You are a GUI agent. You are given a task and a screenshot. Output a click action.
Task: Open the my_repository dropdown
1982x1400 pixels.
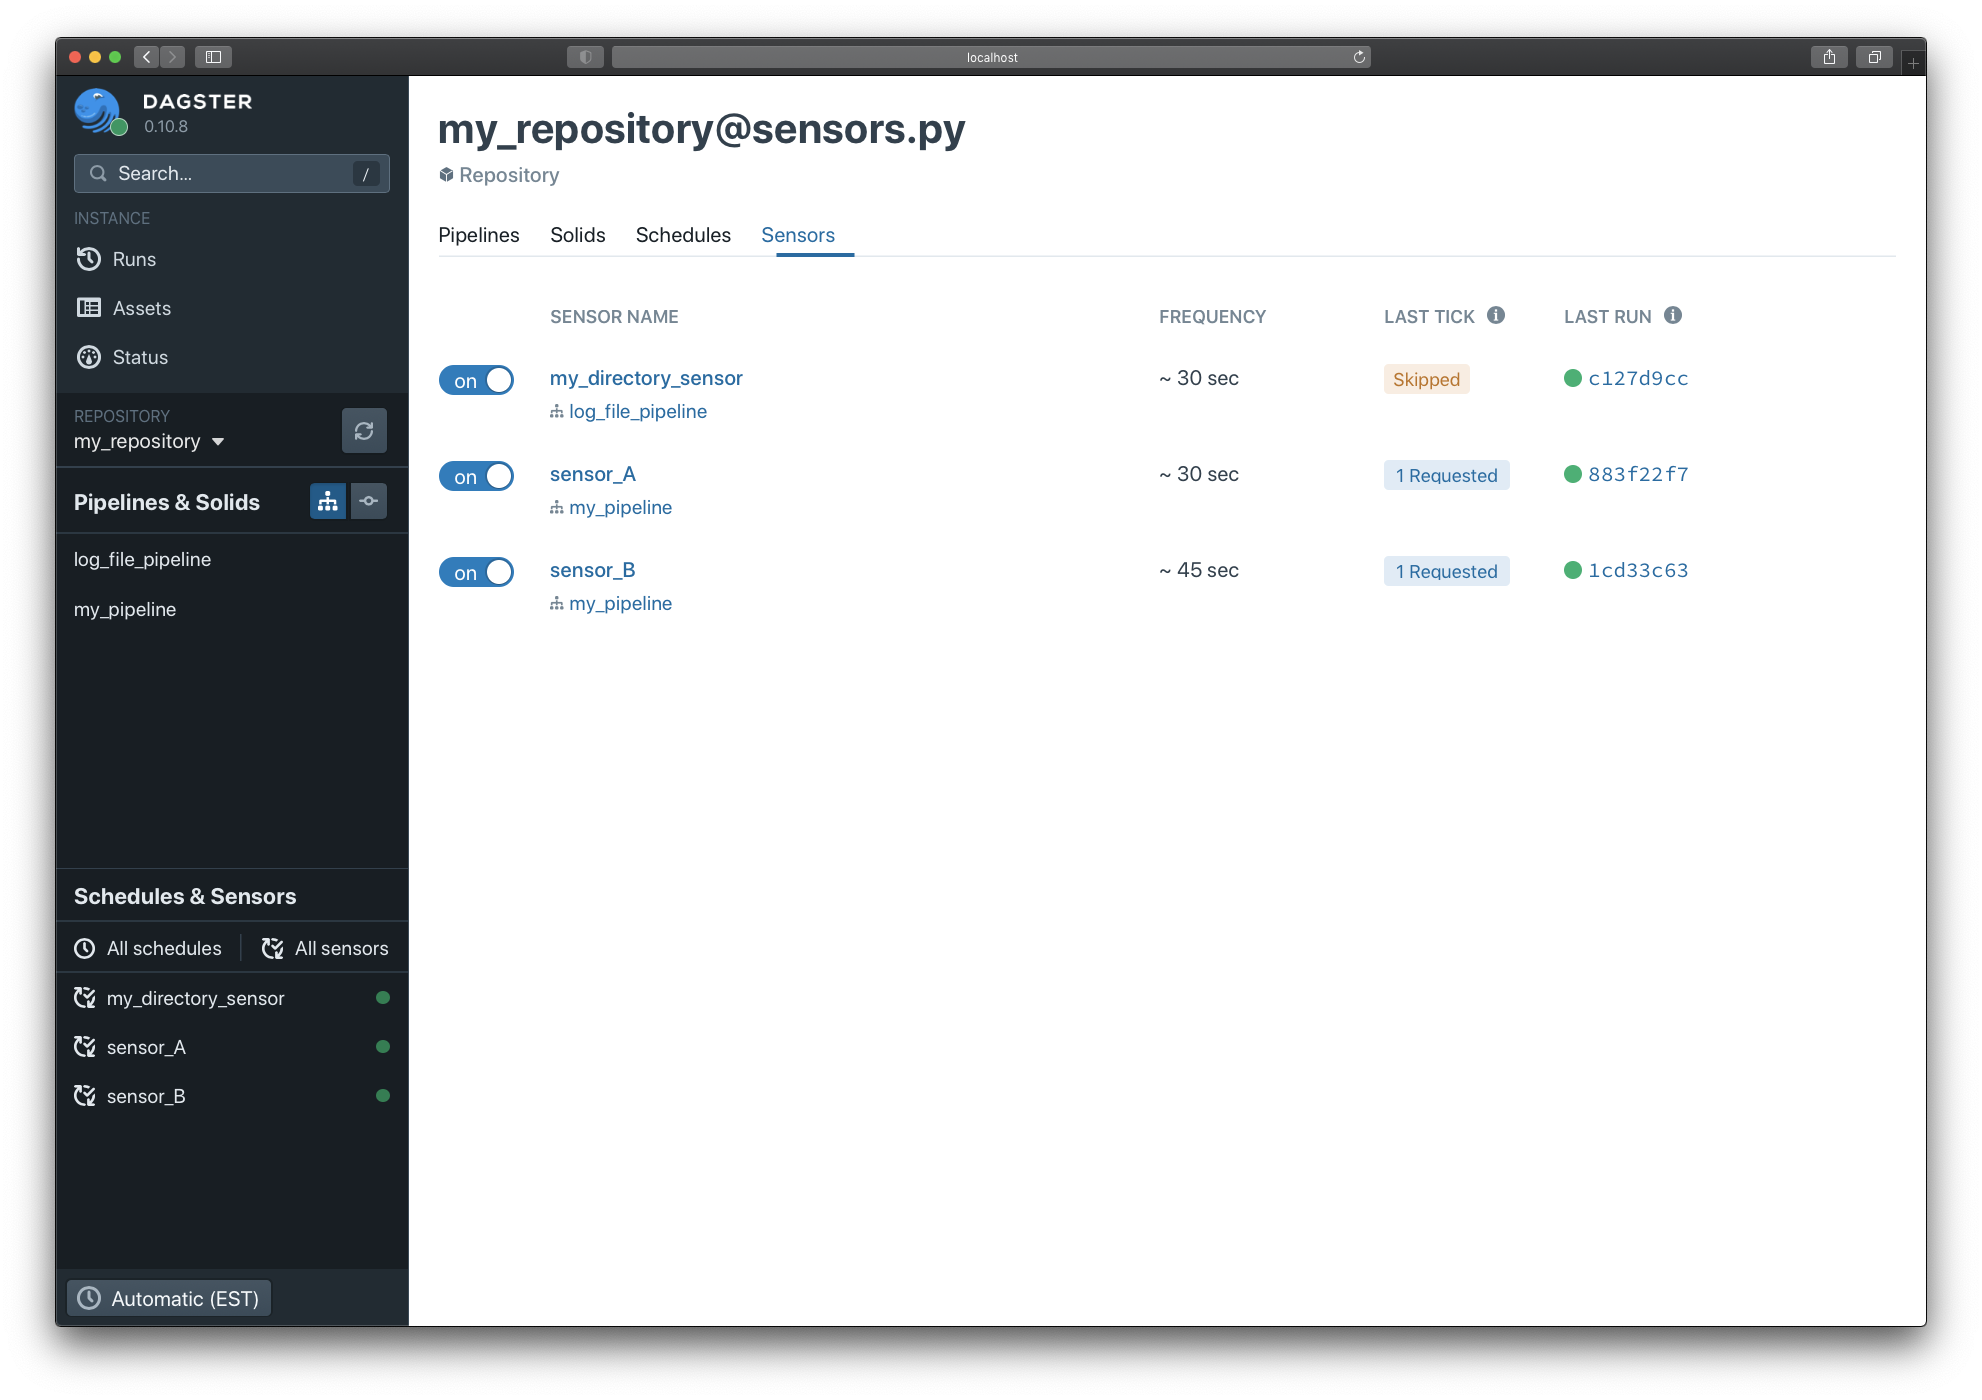pyautogui.click(x=149, y=441)
